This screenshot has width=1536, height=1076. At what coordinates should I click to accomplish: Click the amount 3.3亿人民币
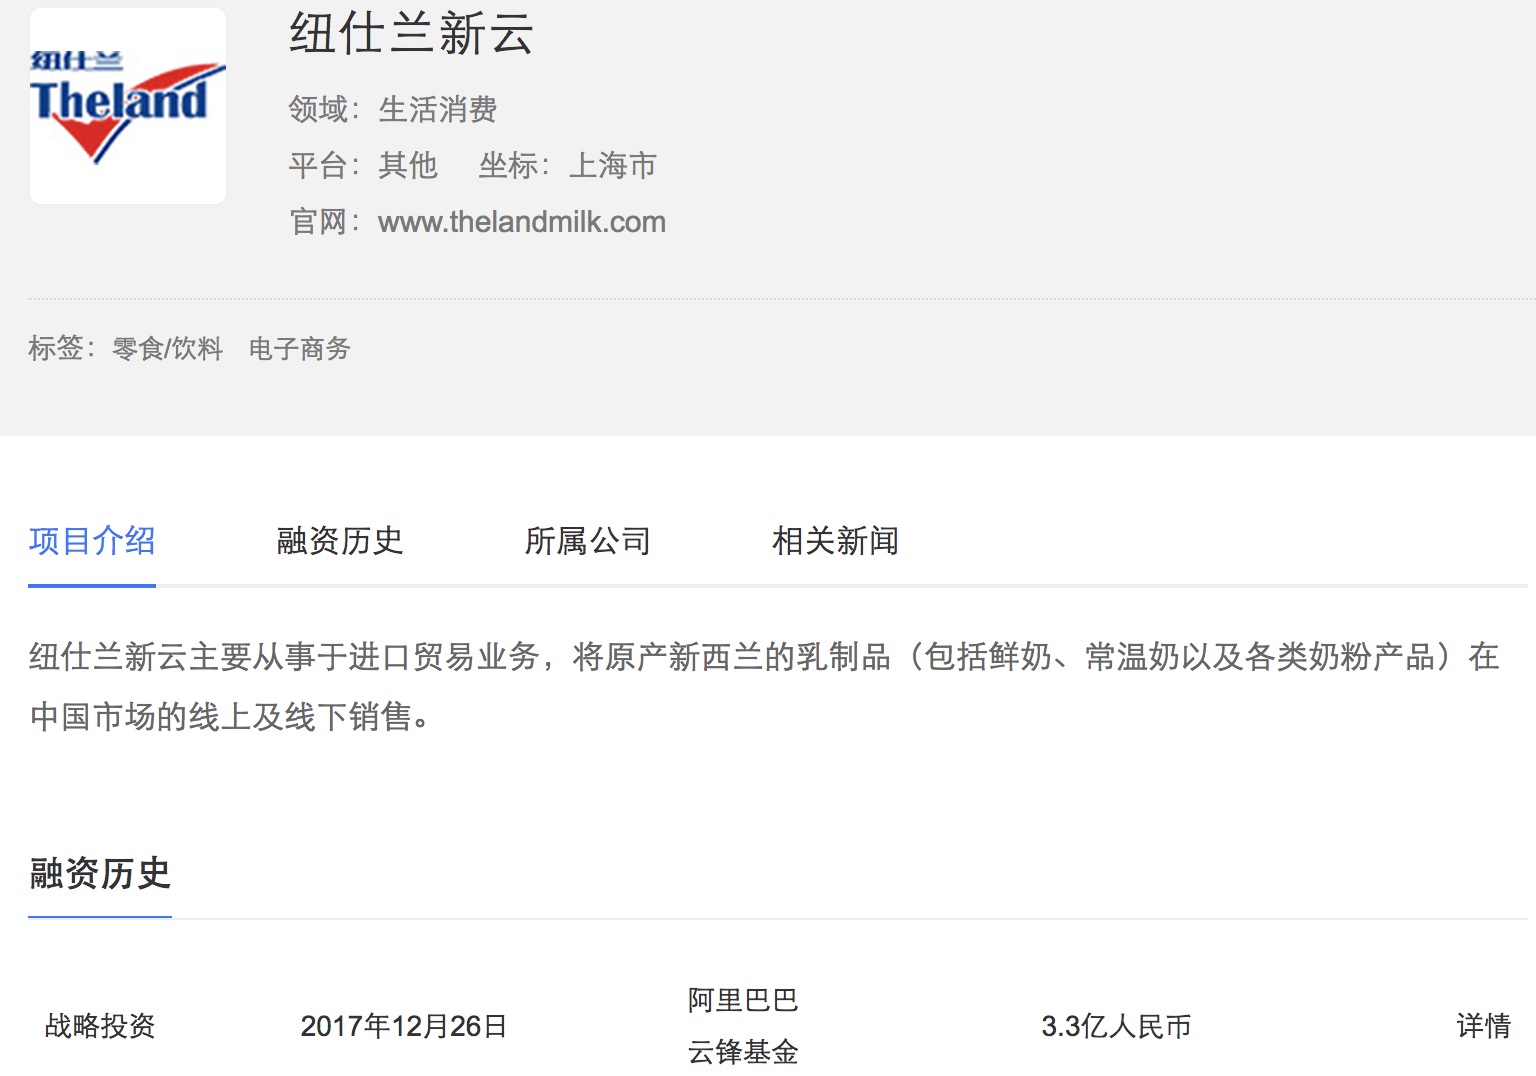[x=1116, y=1026]
